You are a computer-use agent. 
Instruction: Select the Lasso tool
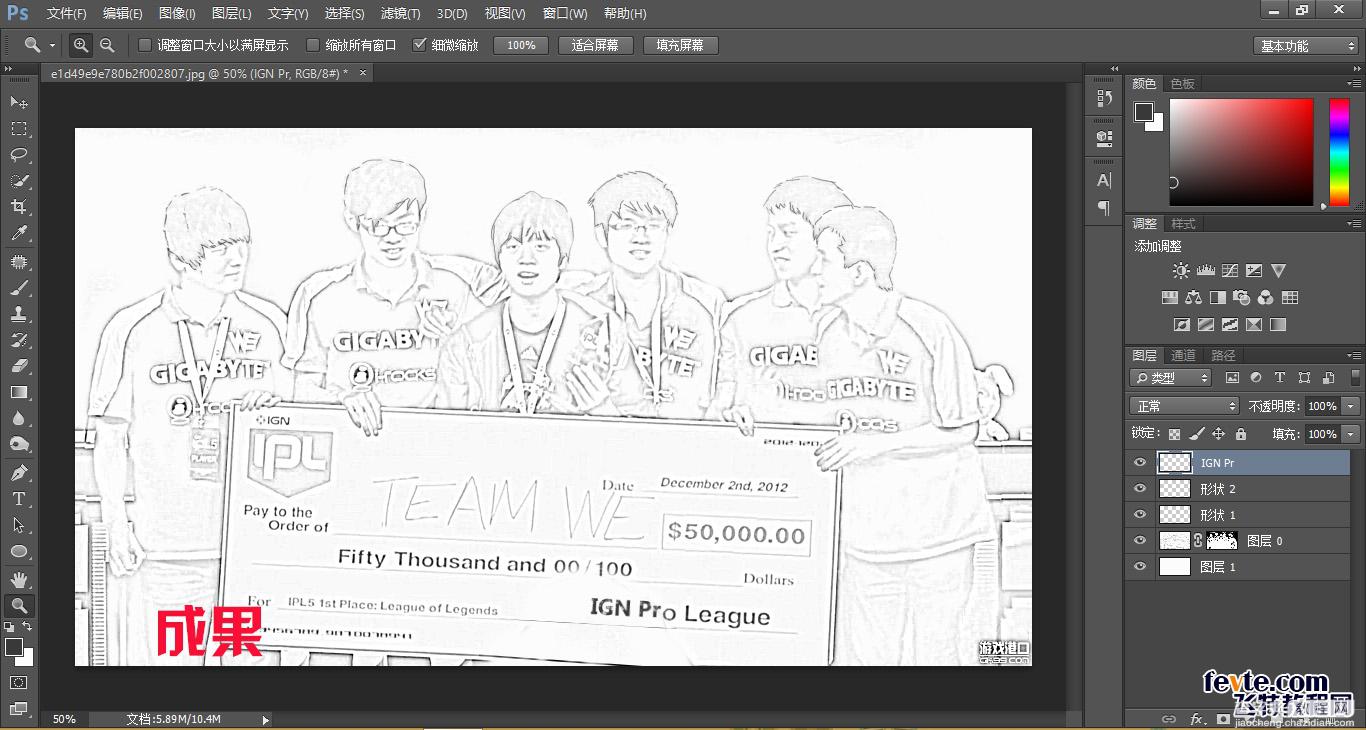pyautogui.click(x=18, y=155)
